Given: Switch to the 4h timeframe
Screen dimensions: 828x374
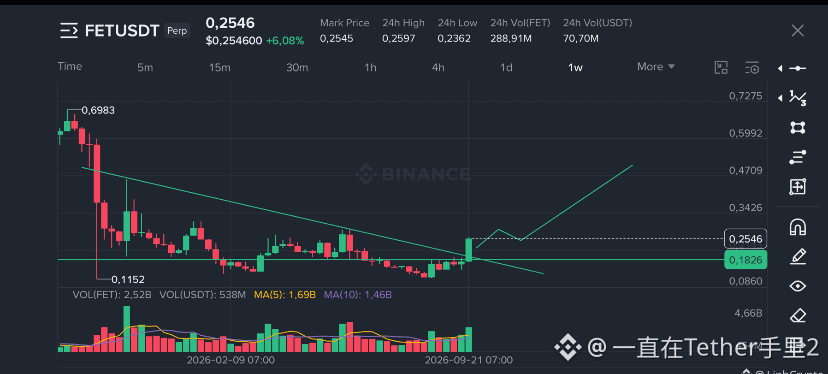Looking at the screenshot, I should (438, 68).
